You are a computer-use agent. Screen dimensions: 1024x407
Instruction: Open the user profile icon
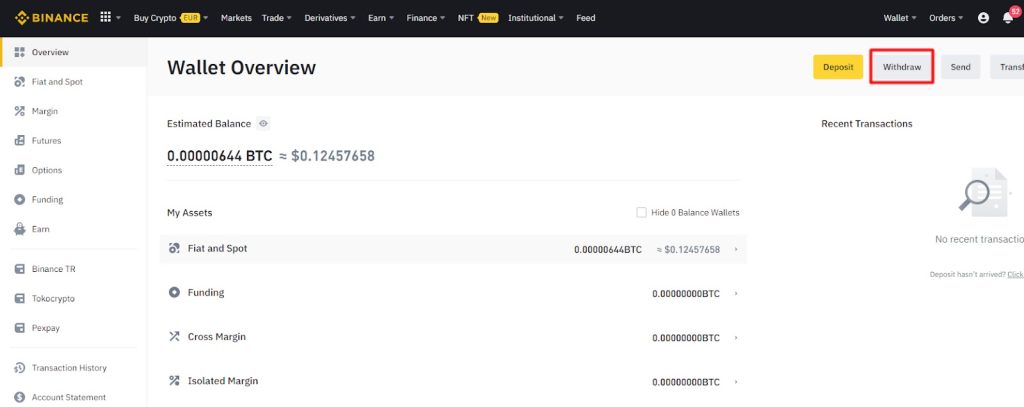pyautogui.click(x=984, y=18)
